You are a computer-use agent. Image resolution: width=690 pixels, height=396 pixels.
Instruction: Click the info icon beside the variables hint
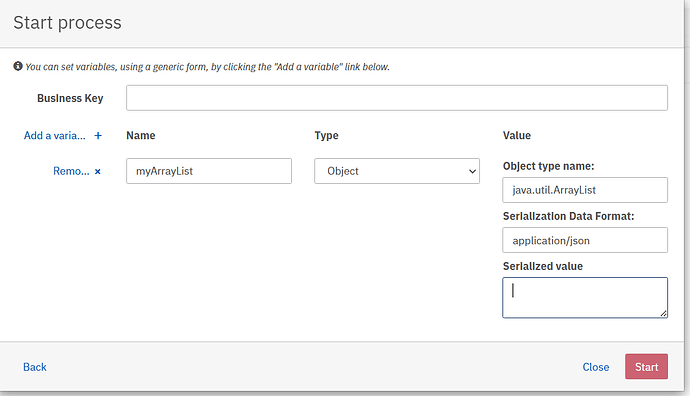[x=18, y=66]
